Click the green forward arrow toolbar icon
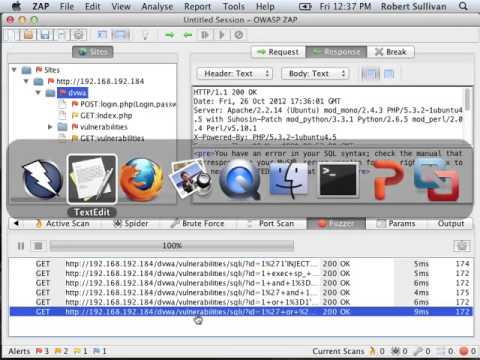Image resolution: width=480 pixels, height=360 pixels. tap(170, 35)
